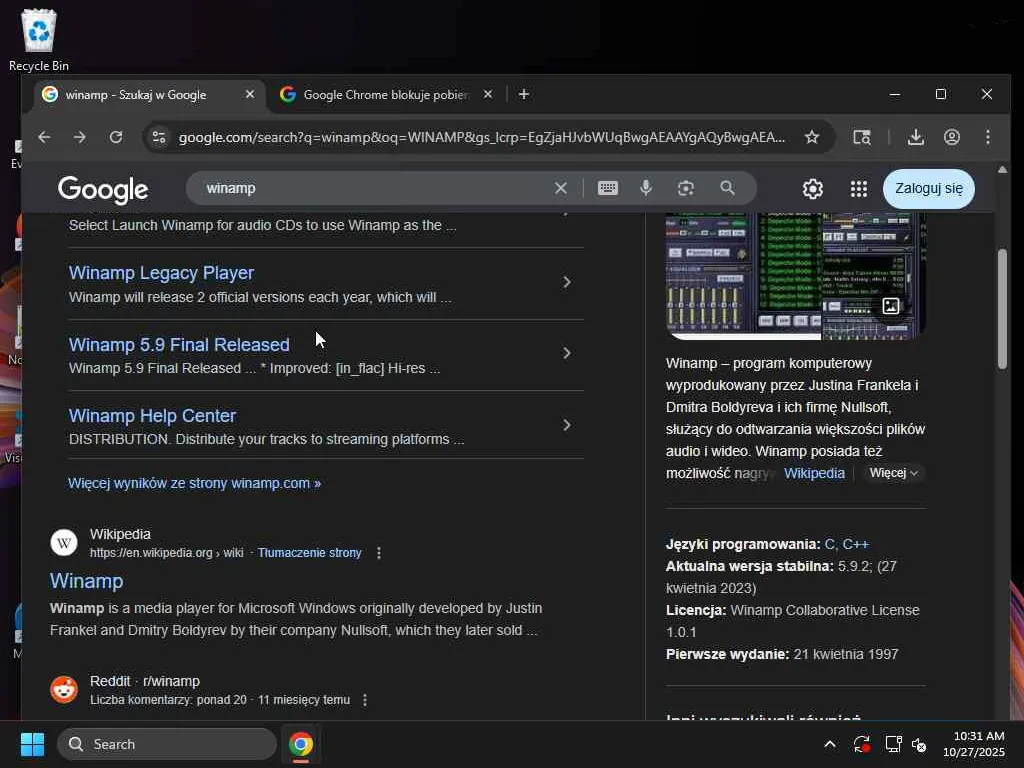Go forward with the forward arrow

(80, 137)
